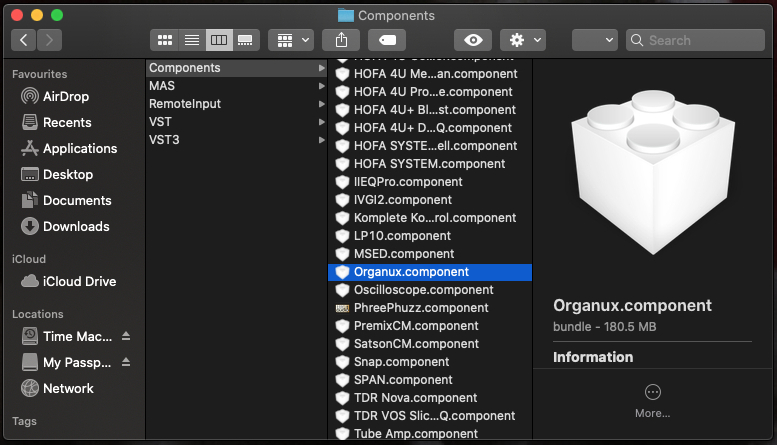
Task: Select HOFA 4U Pro...e.component
Action: tap(430, 92)
